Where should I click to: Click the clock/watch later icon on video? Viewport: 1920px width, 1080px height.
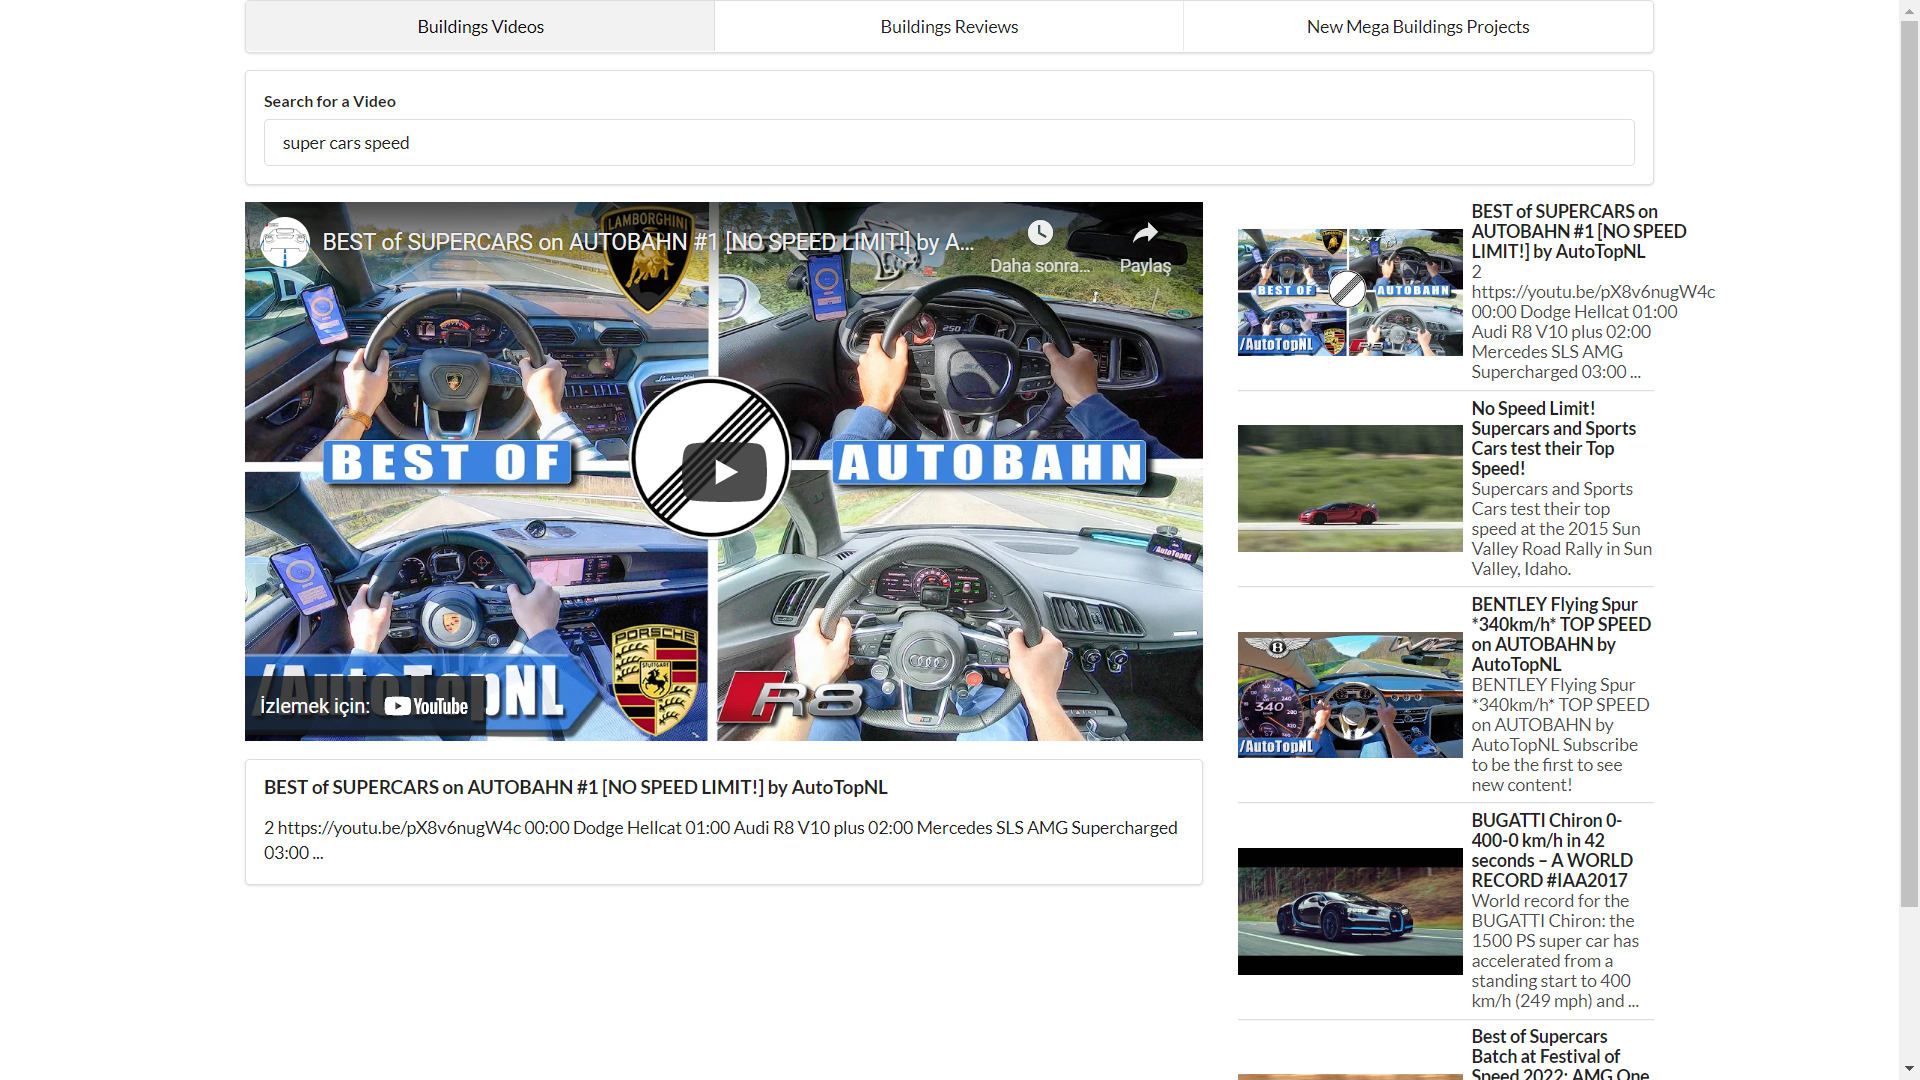pos(1040,233)
